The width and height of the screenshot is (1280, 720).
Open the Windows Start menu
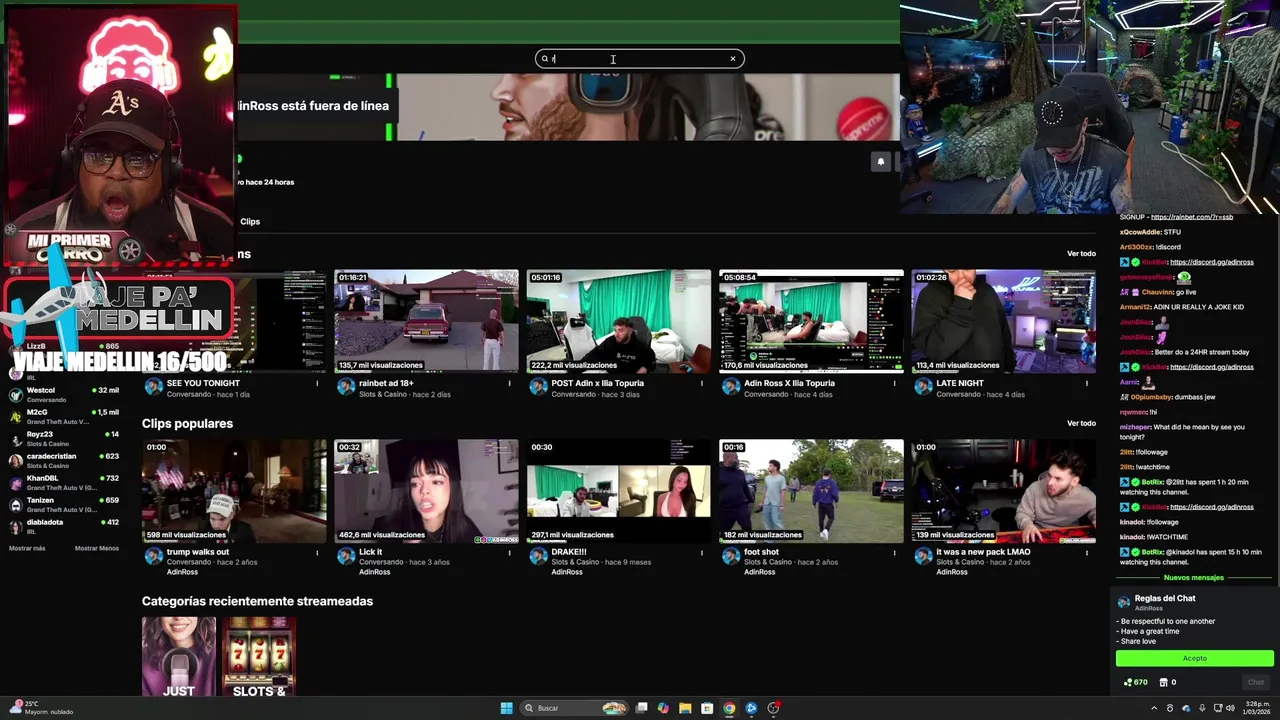[507, 708]
